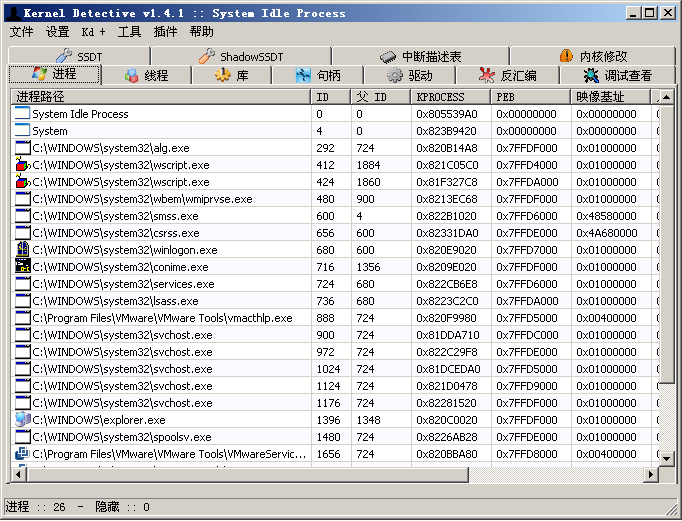Select svchost.exe row with ID 1176

(x=335, y=403)
